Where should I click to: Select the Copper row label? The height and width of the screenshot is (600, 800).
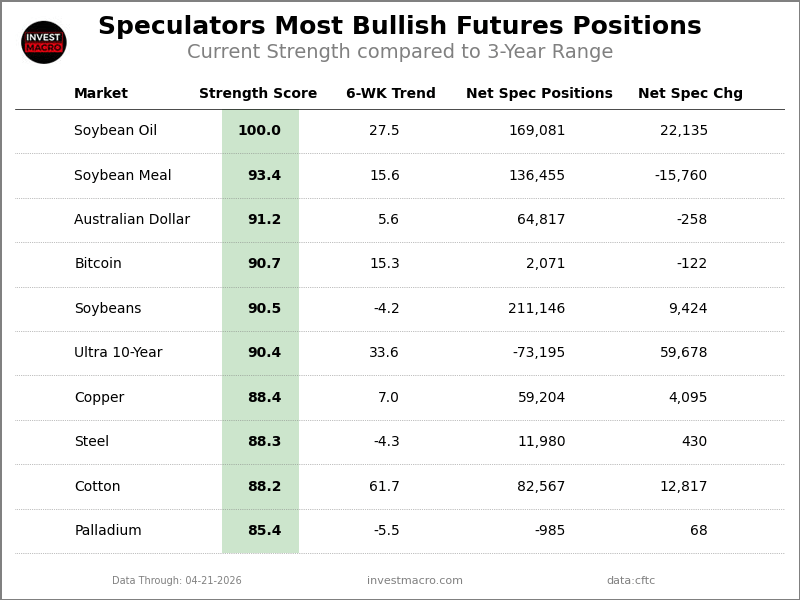pyautogui.click(x=99, y=398)
